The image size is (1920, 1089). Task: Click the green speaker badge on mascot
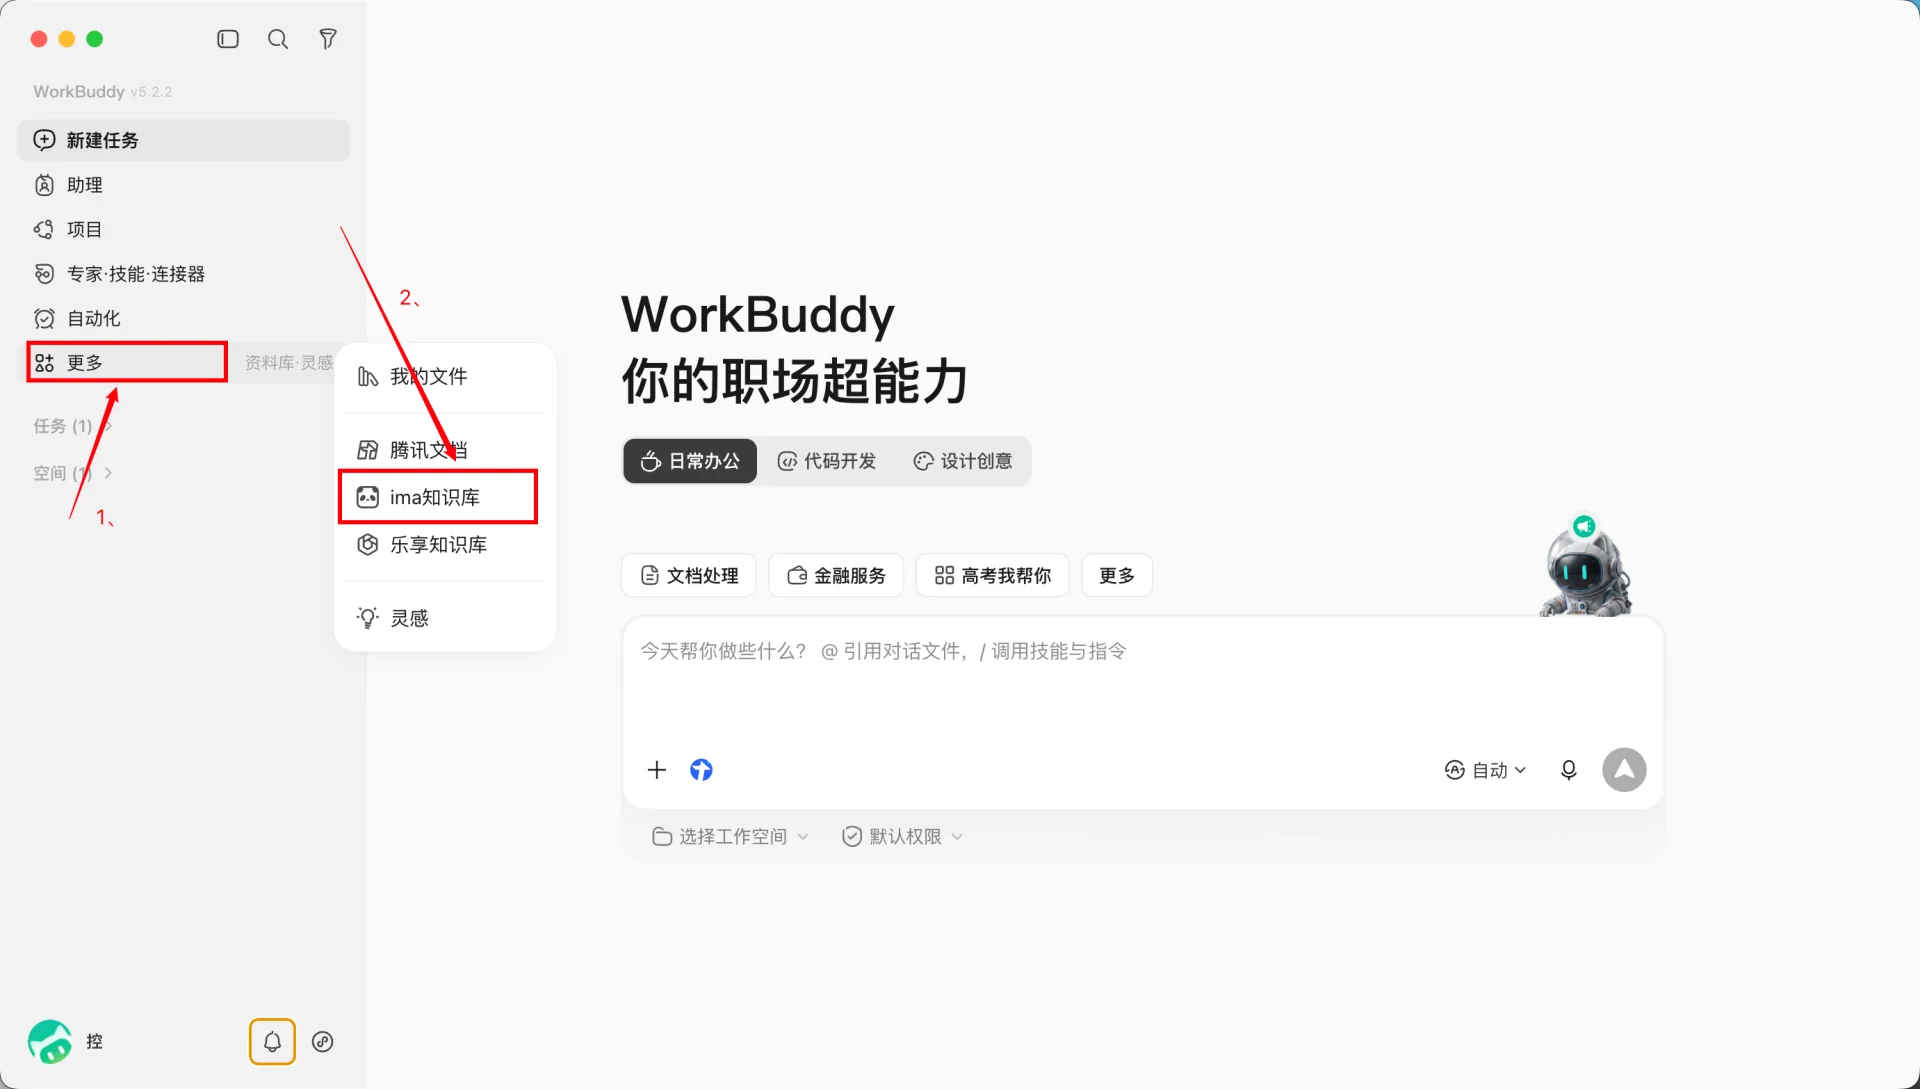(1584, 526)
